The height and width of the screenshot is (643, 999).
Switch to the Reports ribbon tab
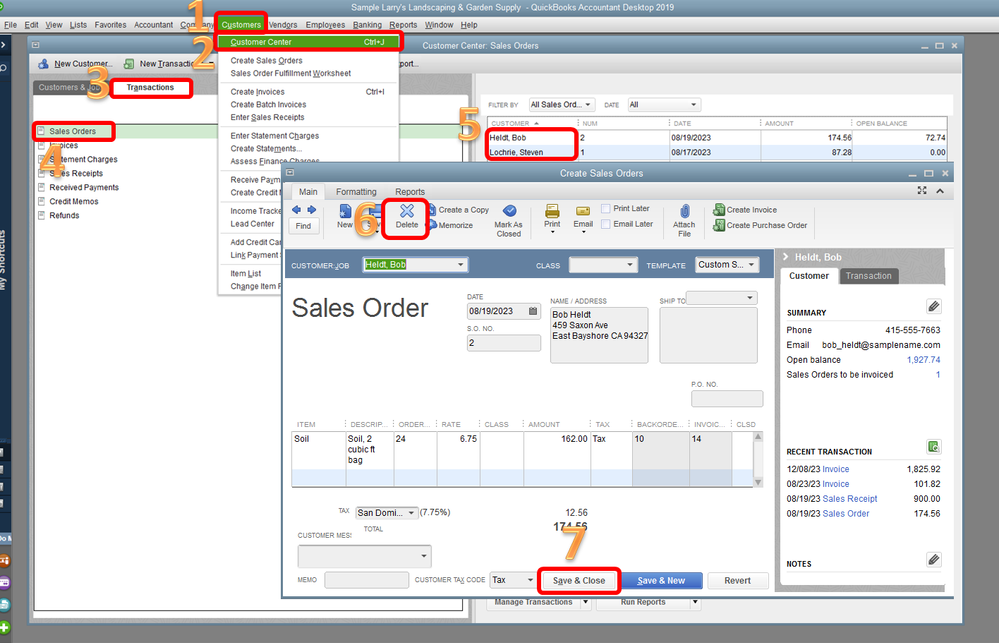[x=410, y=192]
